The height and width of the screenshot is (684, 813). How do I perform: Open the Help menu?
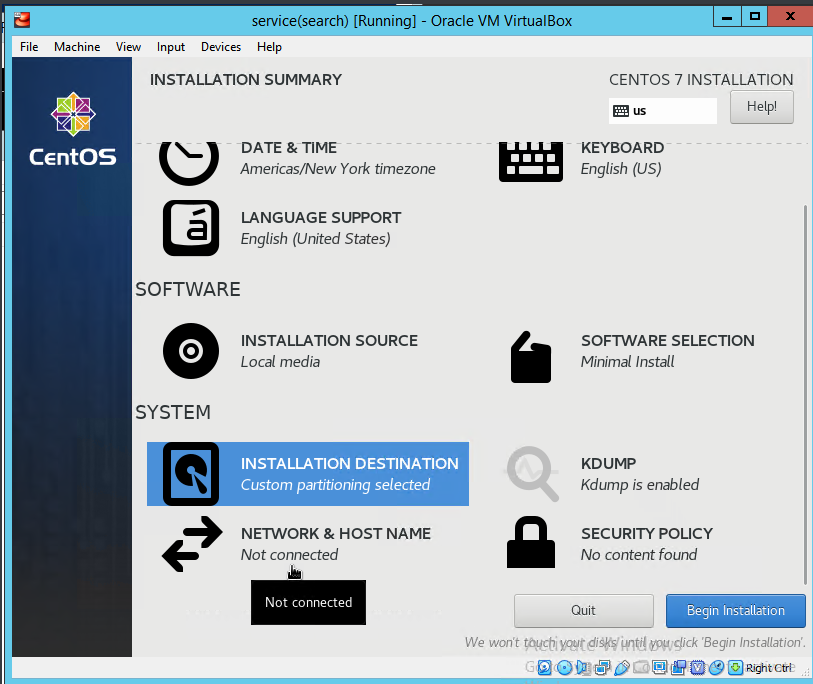tap(269, 47)
